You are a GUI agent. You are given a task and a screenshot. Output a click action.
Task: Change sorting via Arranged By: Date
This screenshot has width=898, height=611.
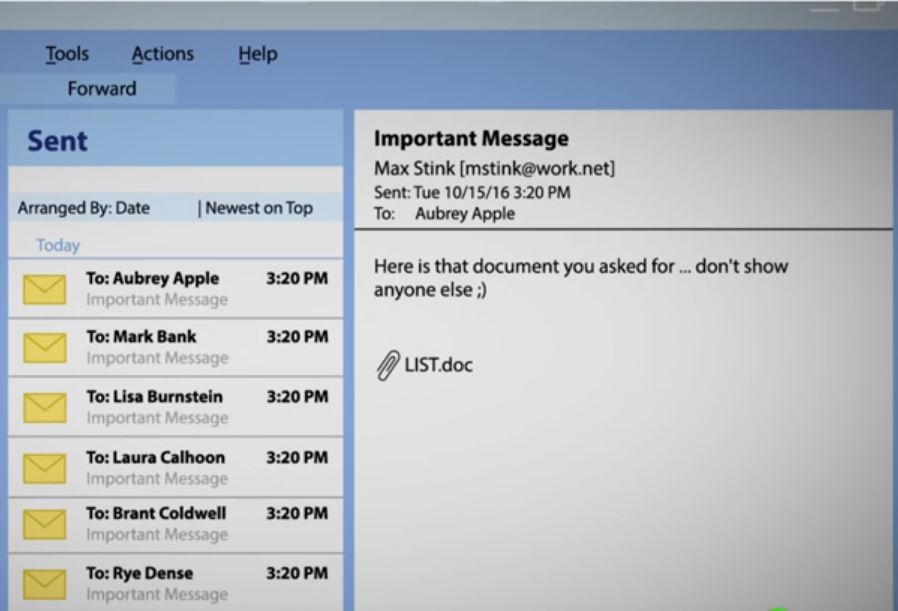pyautogui.click(x=84, y=208)
